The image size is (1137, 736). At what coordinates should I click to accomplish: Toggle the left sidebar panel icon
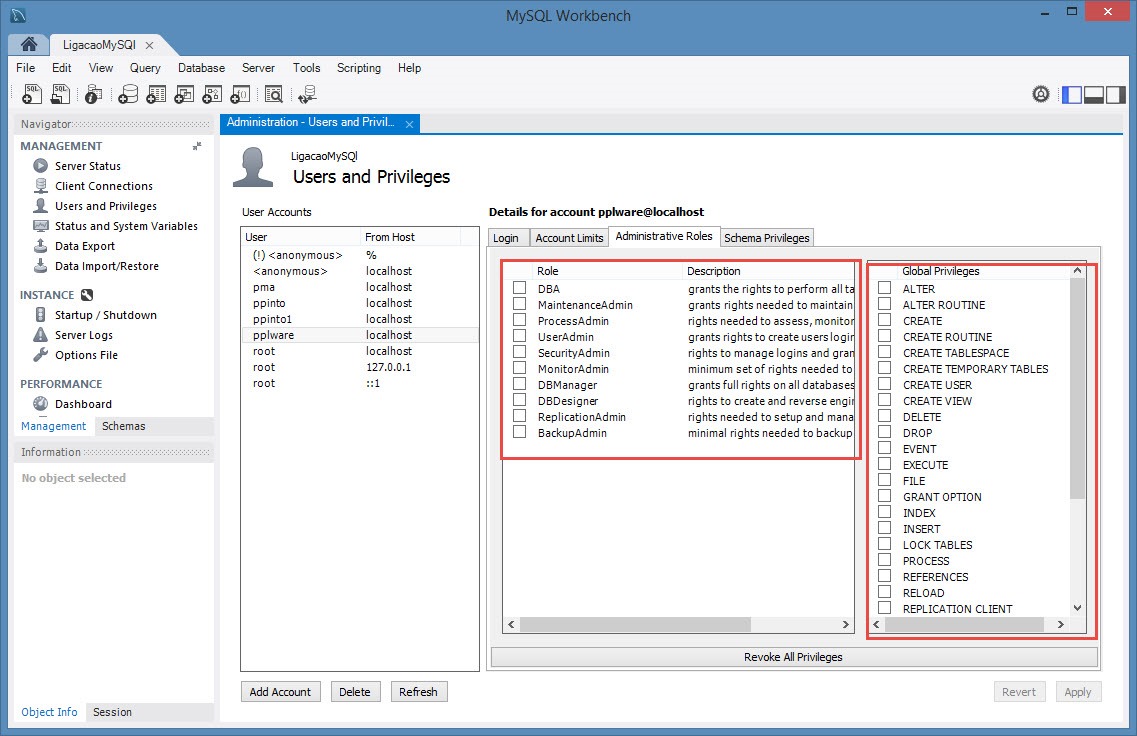[1071, 94]
